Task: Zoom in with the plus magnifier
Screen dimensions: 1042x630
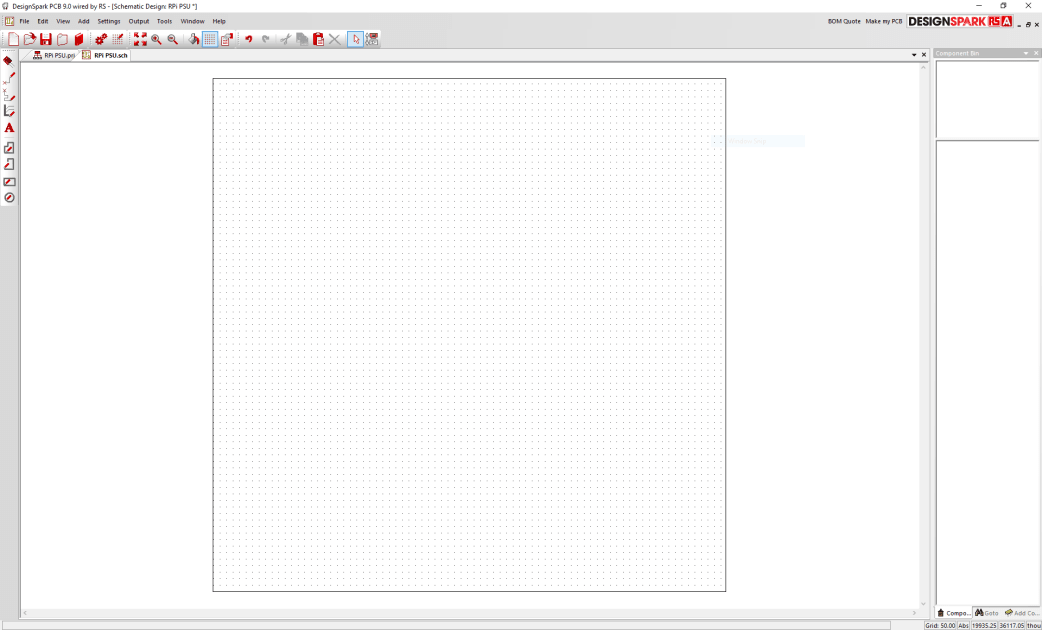Action: [x=156, y=39]
